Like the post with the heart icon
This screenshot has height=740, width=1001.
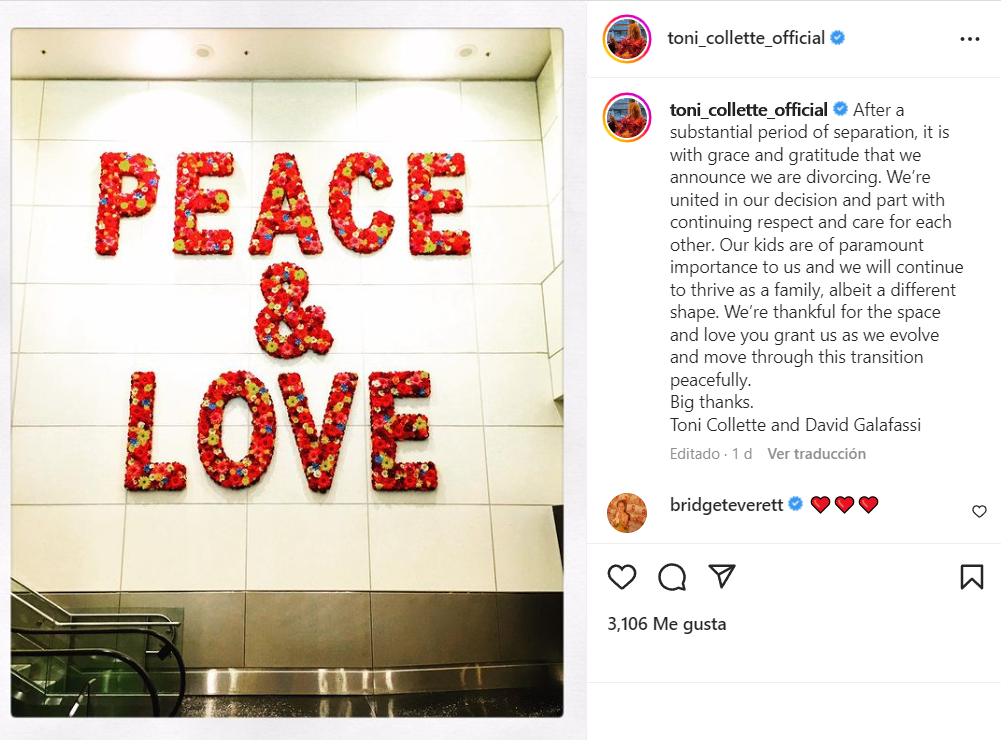621,577
